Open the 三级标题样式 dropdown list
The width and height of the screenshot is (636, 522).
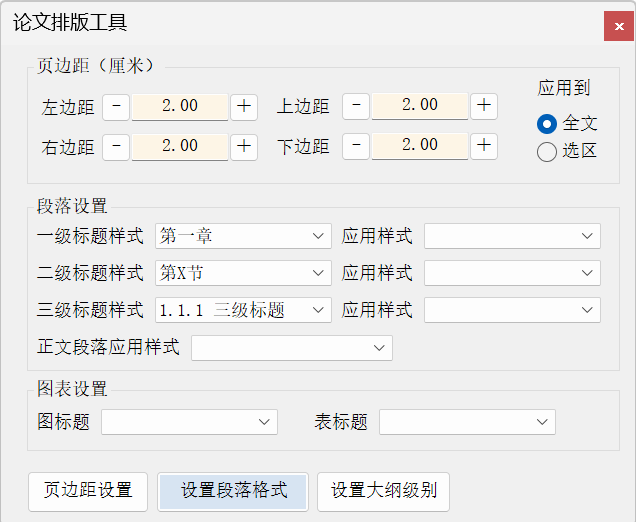click(243, 310)
